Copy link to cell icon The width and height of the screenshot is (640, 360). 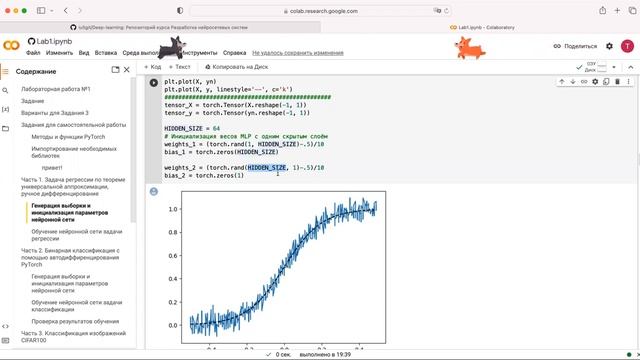coord(584,82)
